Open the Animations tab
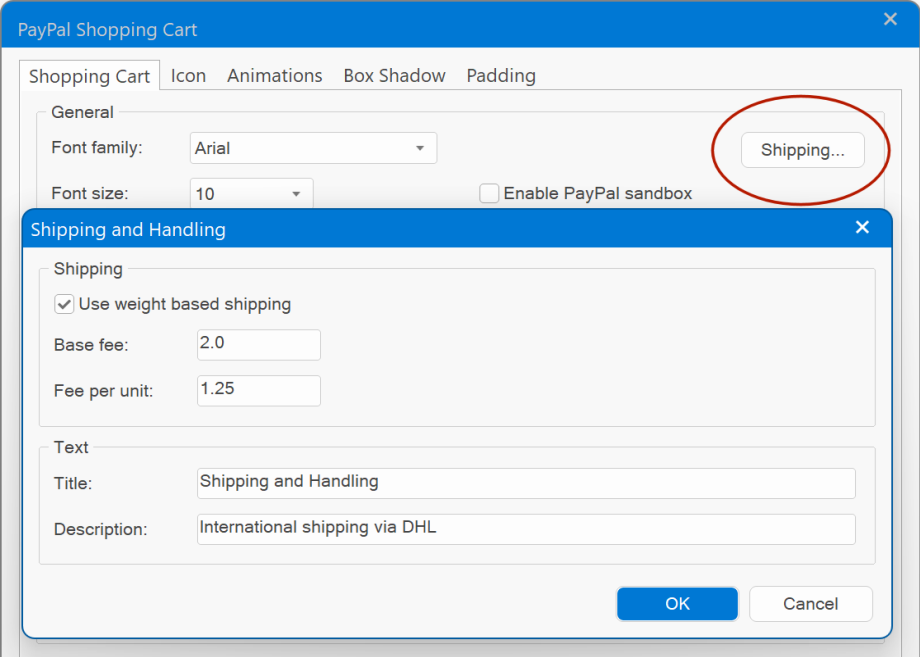 (274, 76)
